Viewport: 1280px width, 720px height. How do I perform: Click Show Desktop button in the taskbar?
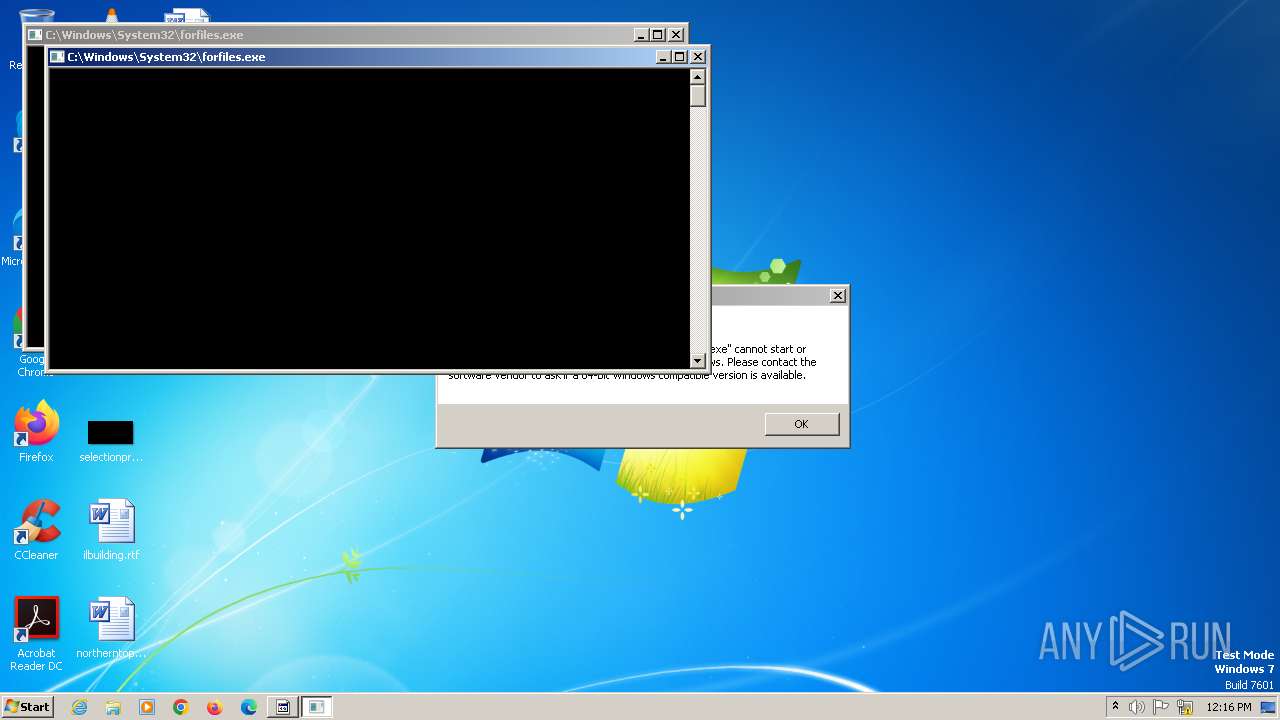1268,707
